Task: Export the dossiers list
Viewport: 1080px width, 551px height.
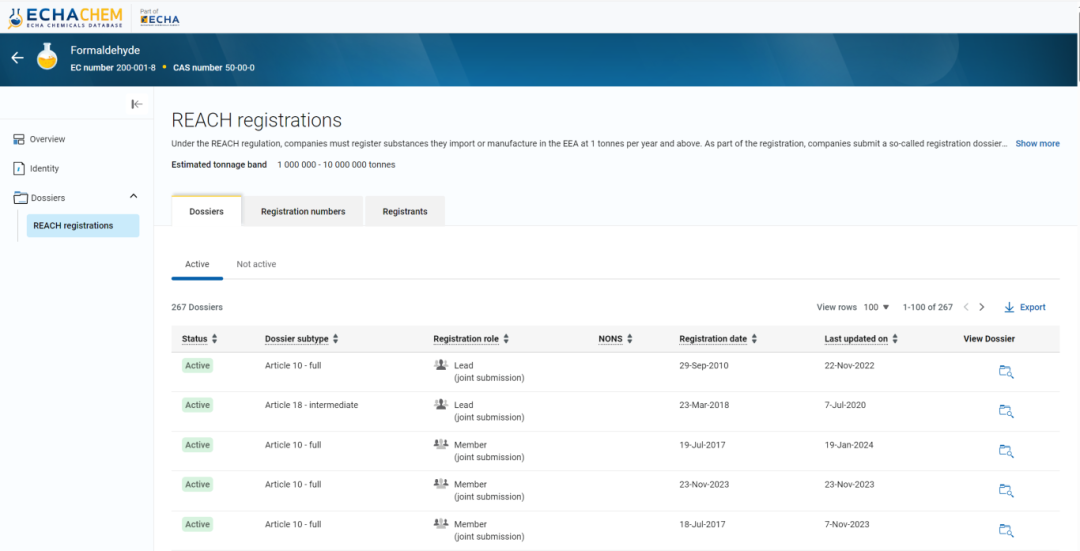Action: pos(1025,307)
